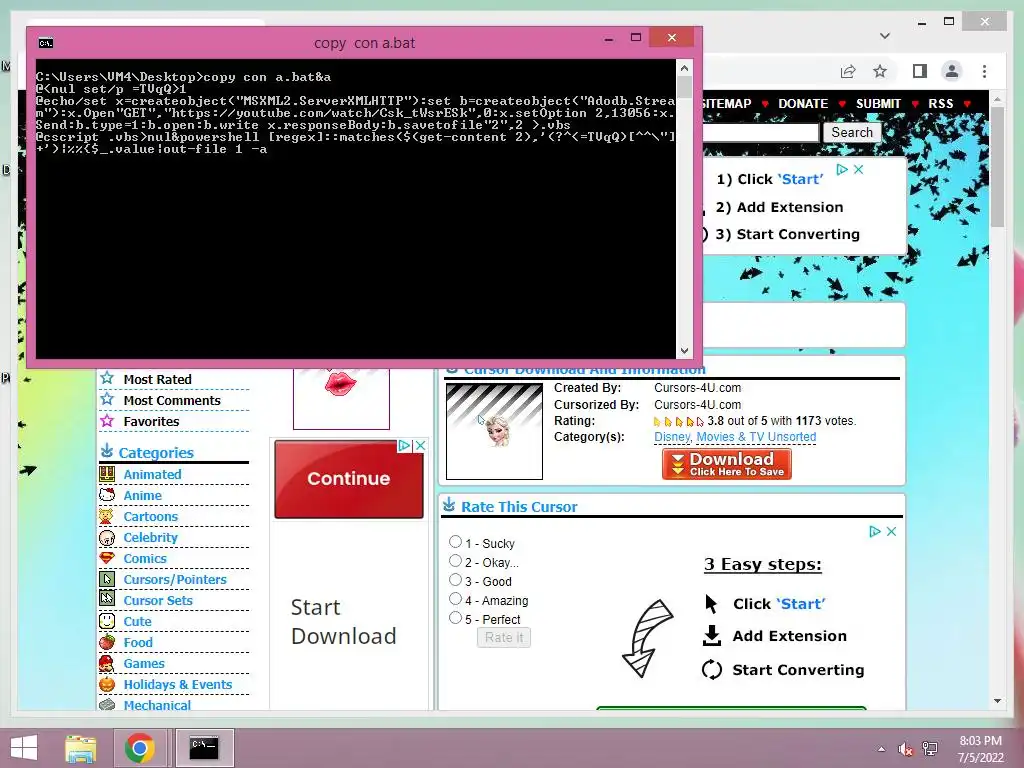
Task: Click the taskbar clock showing 8:03 PM
Action: point(980,749)
